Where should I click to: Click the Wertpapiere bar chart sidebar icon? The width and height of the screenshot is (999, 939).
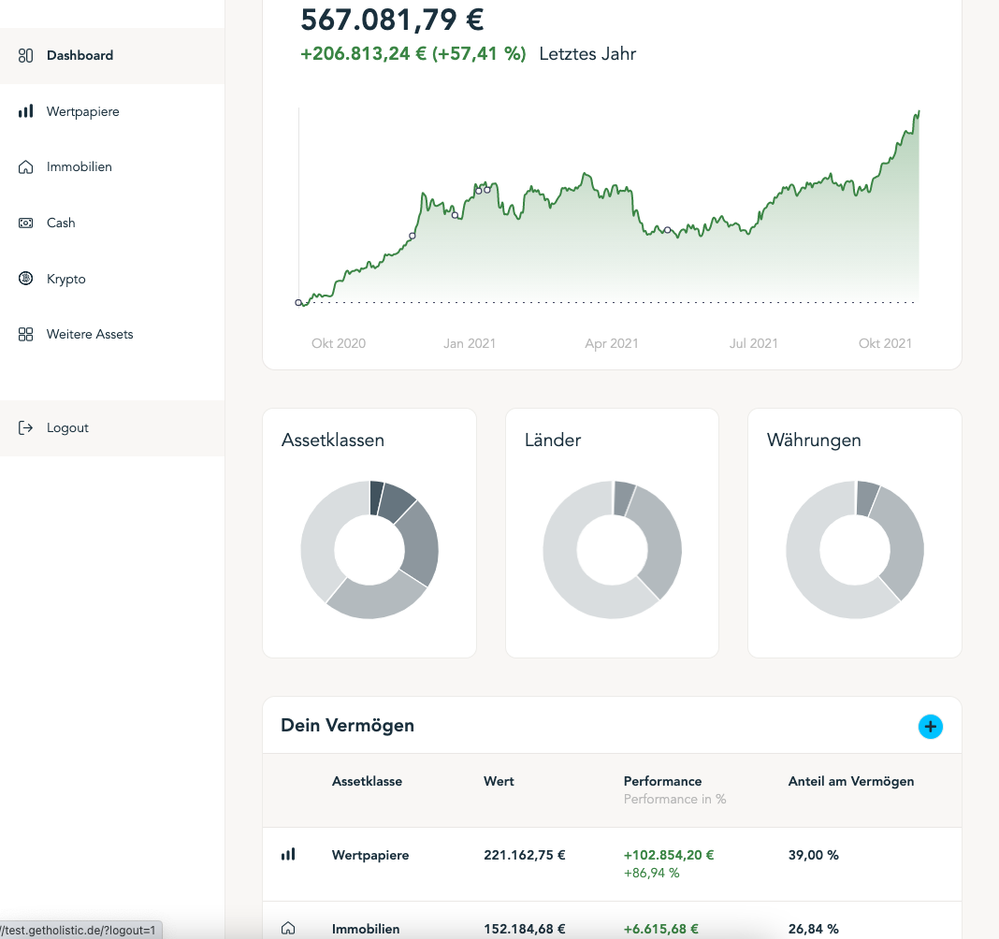(26, 112)
